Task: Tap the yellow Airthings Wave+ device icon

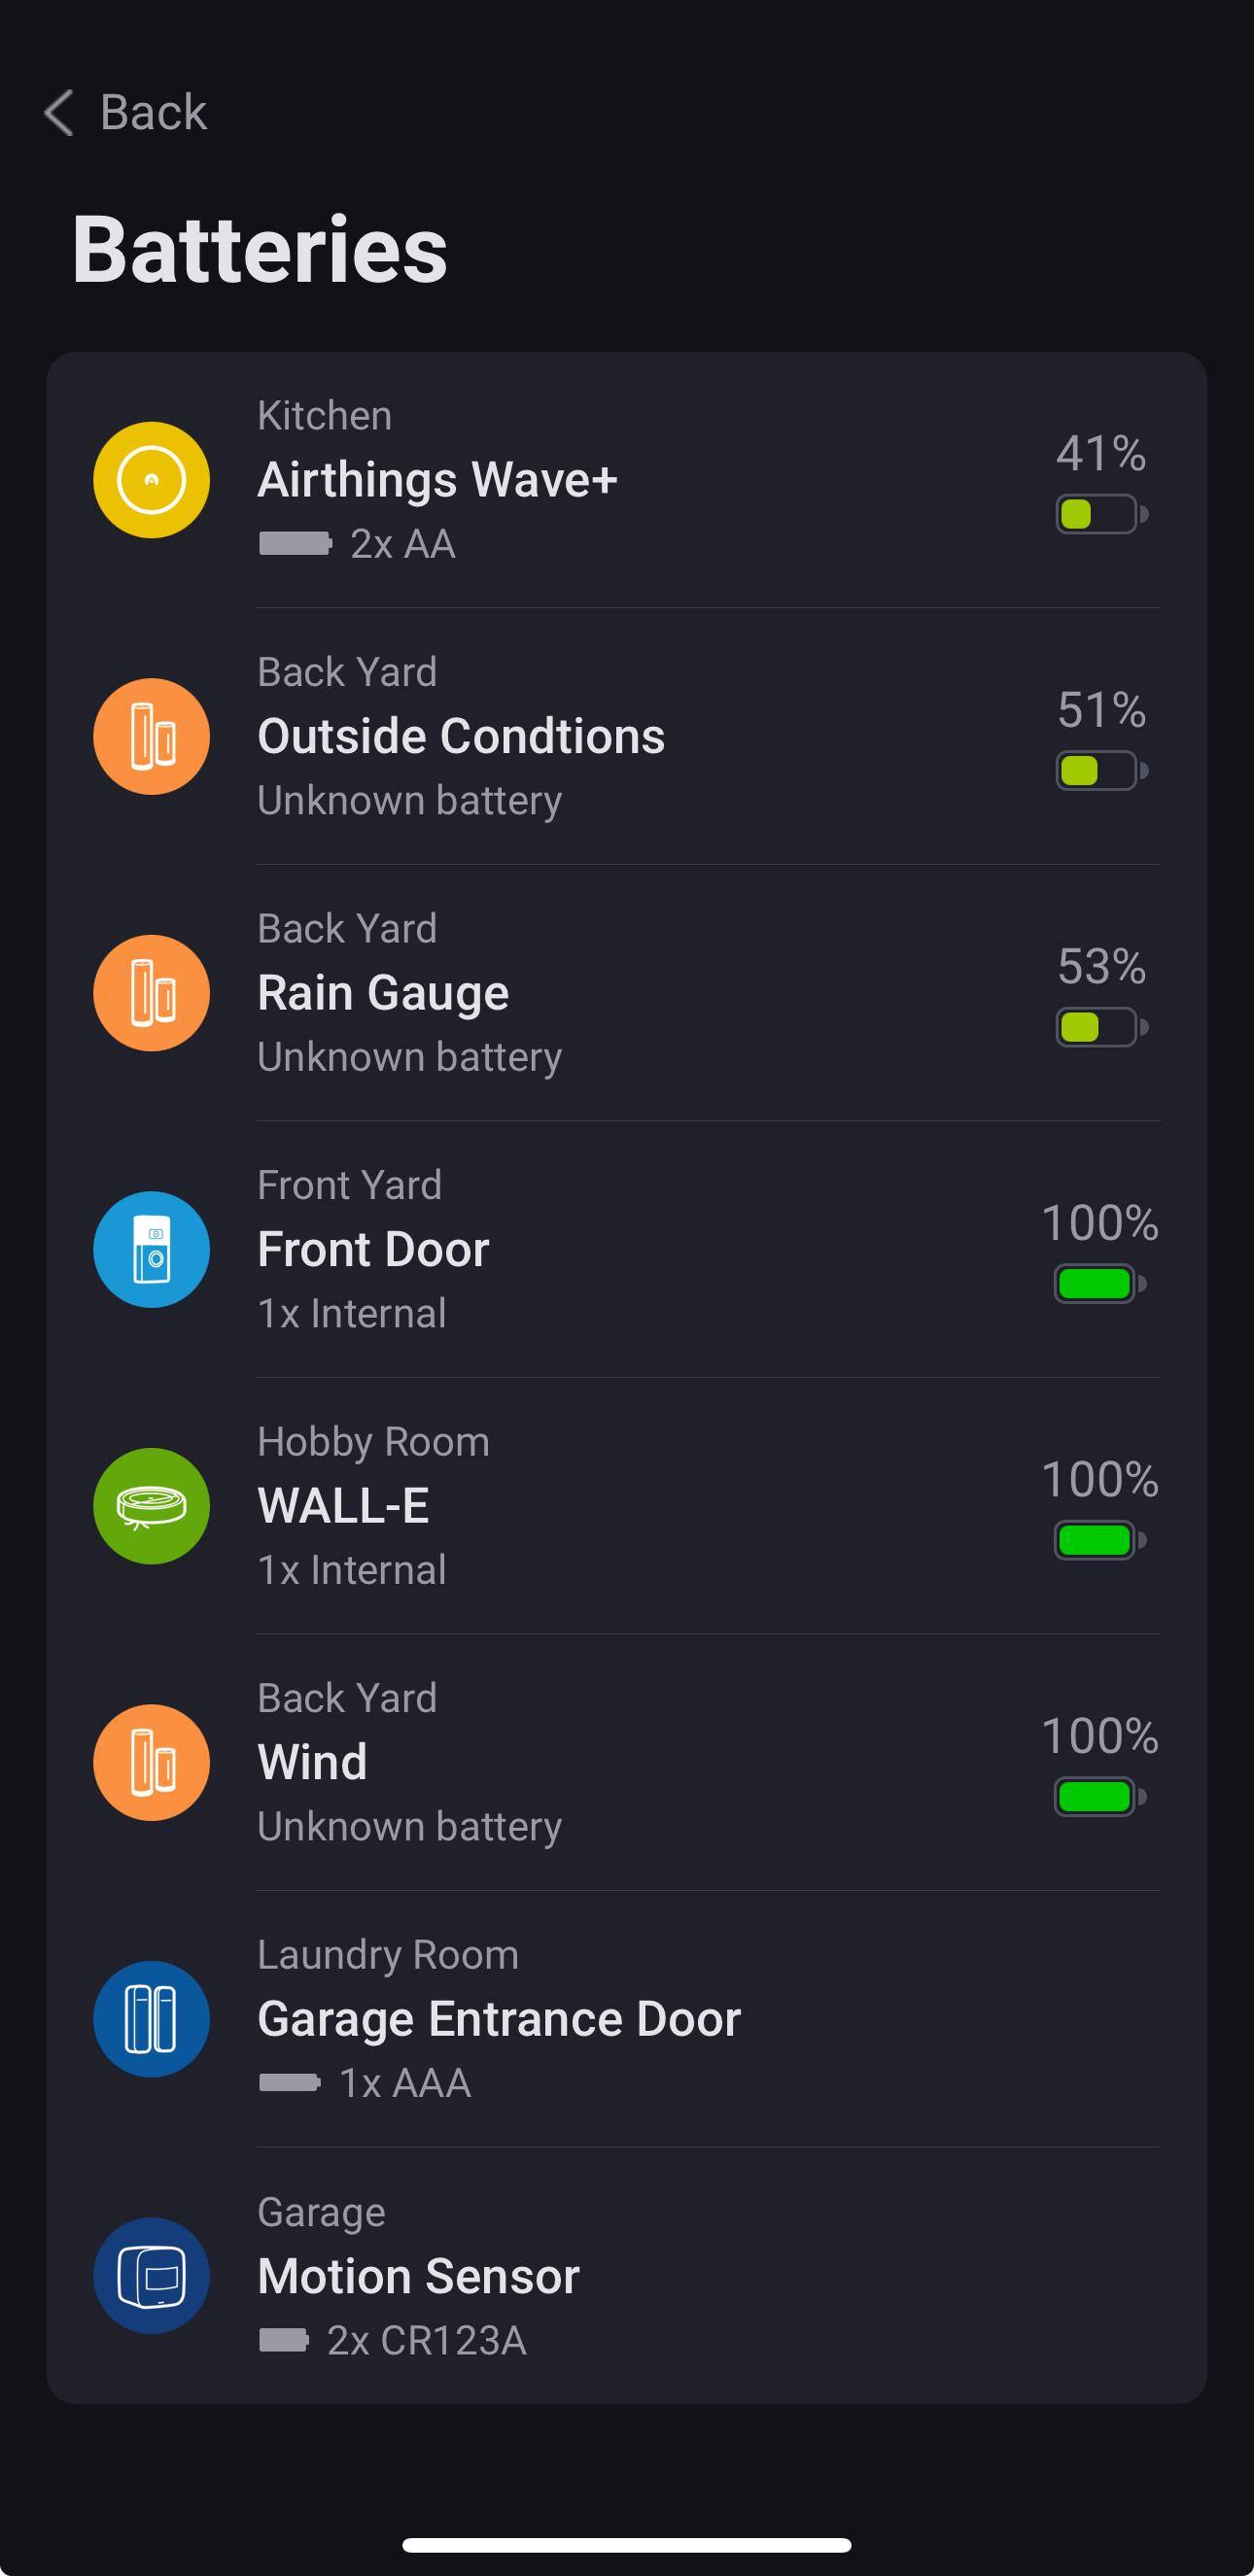Action: click(151, 480)
